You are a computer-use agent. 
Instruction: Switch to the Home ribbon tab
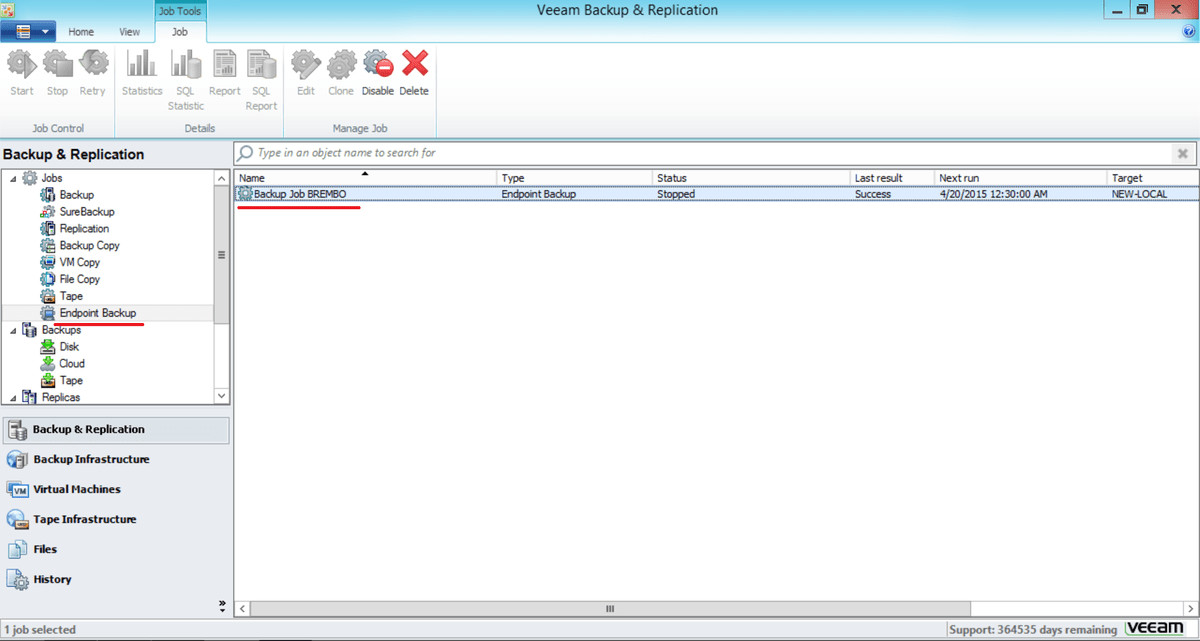80,31
